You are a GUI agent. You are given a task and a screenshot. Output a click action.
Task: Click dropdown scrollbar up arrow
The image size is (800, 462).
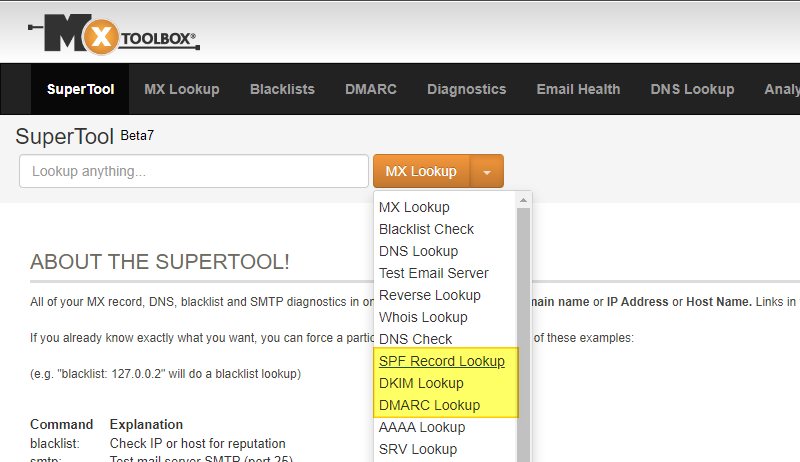(x=523, y=200)
